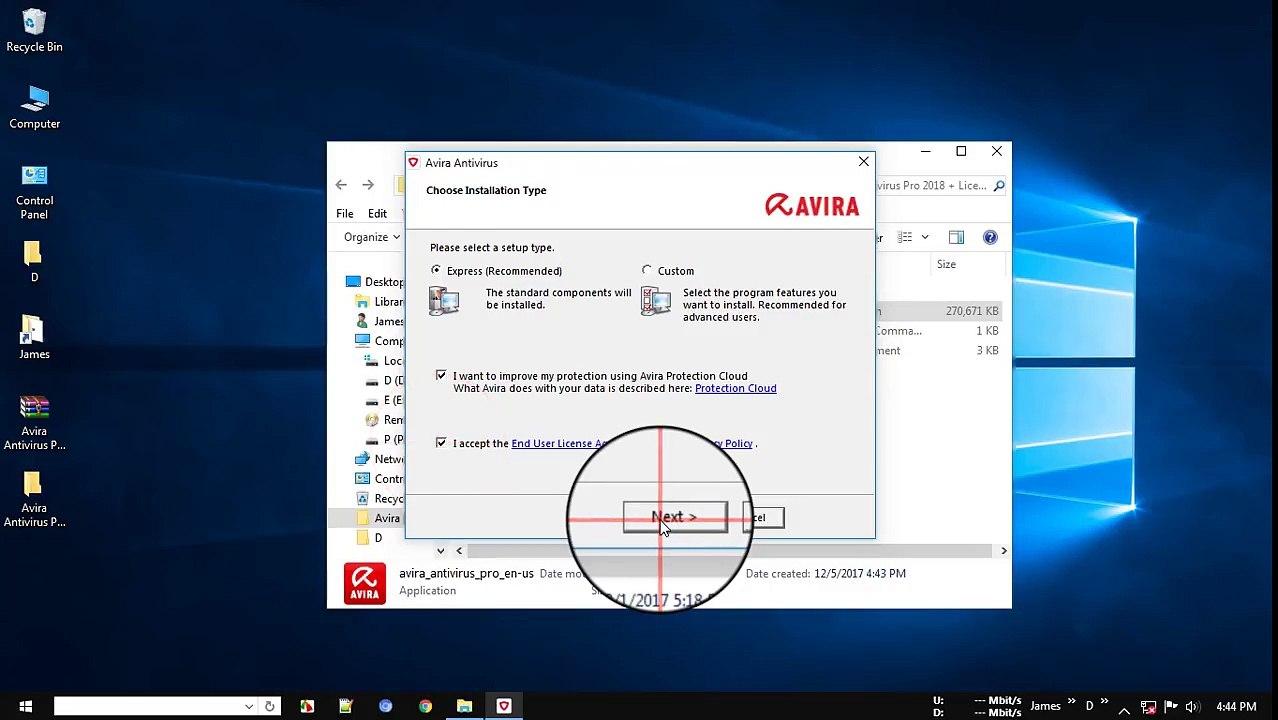Screen dimensions: 1278x720
Task: Select drive P in the Explorer tree
Action: (x=385, y=439)
